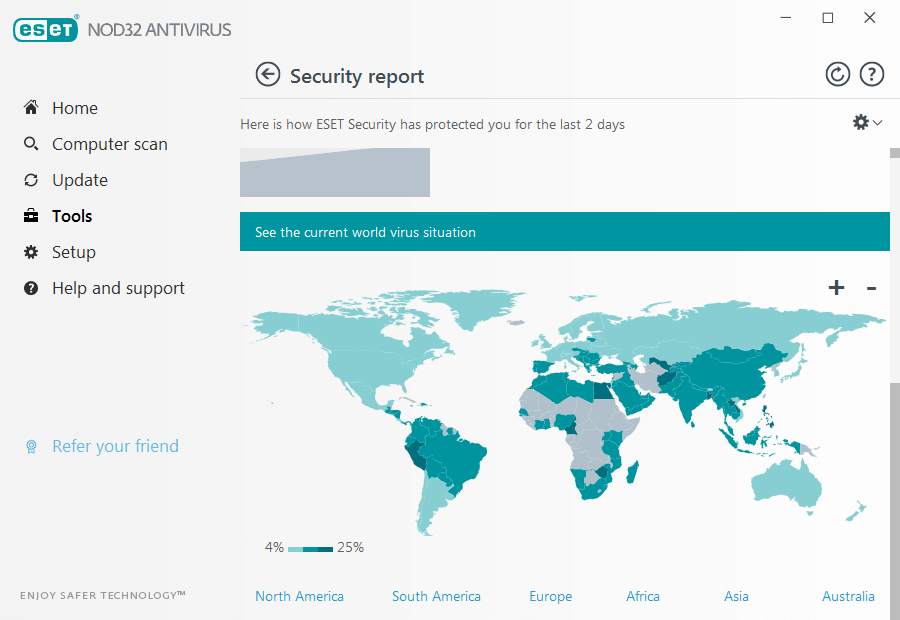Refresh the security report
900x620 pixels.
838,74
